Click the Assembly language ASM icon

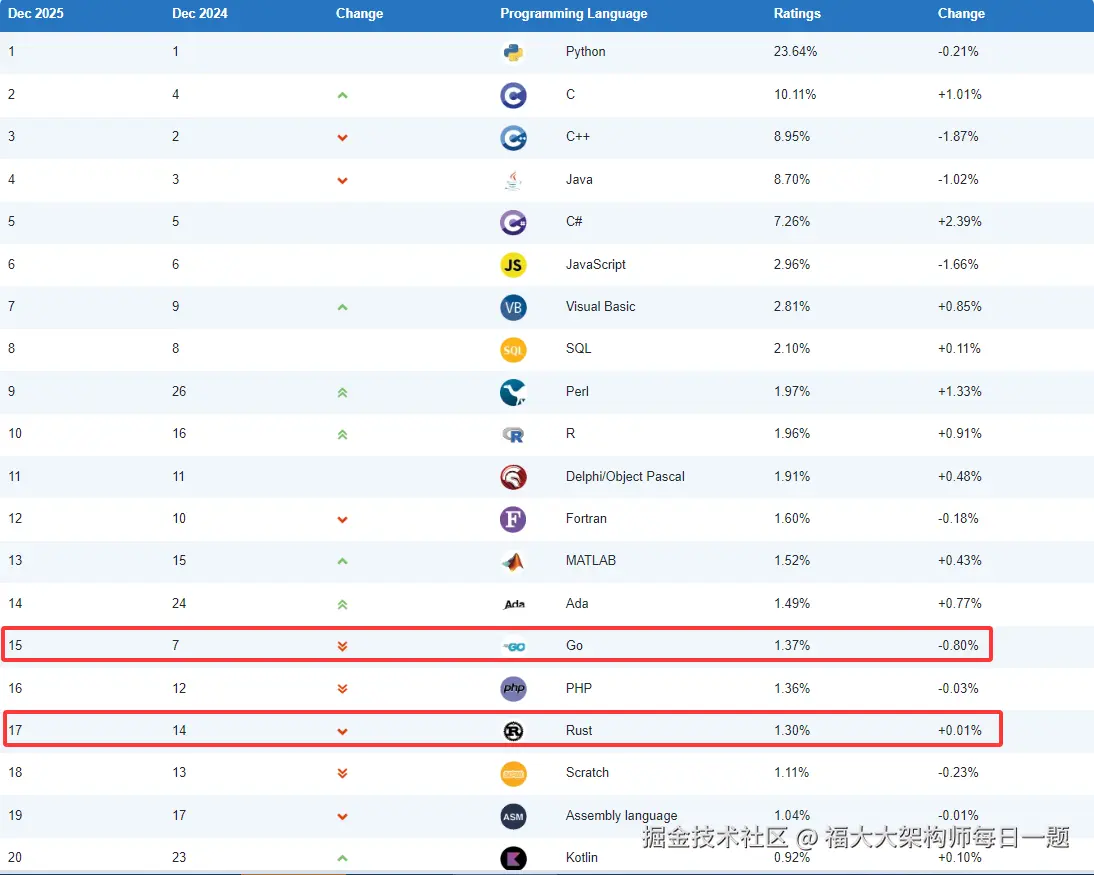(514, 816)
